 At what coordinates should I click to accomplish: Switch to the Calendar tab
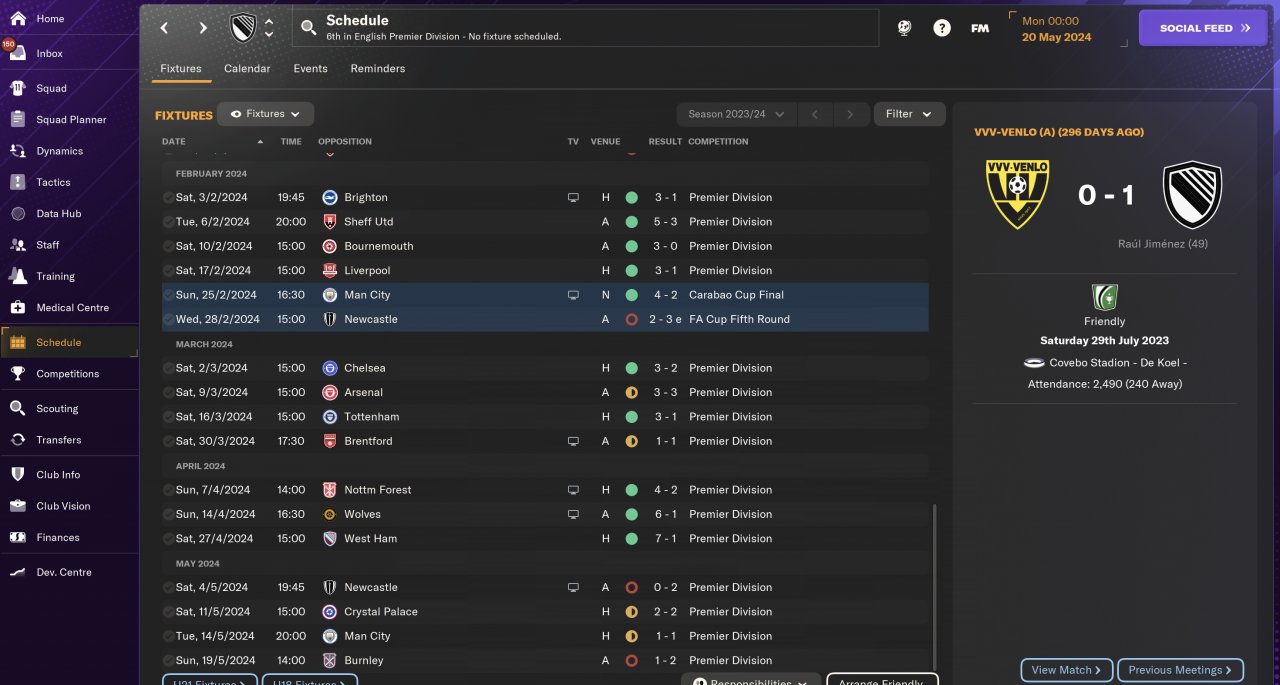[247, 69]
